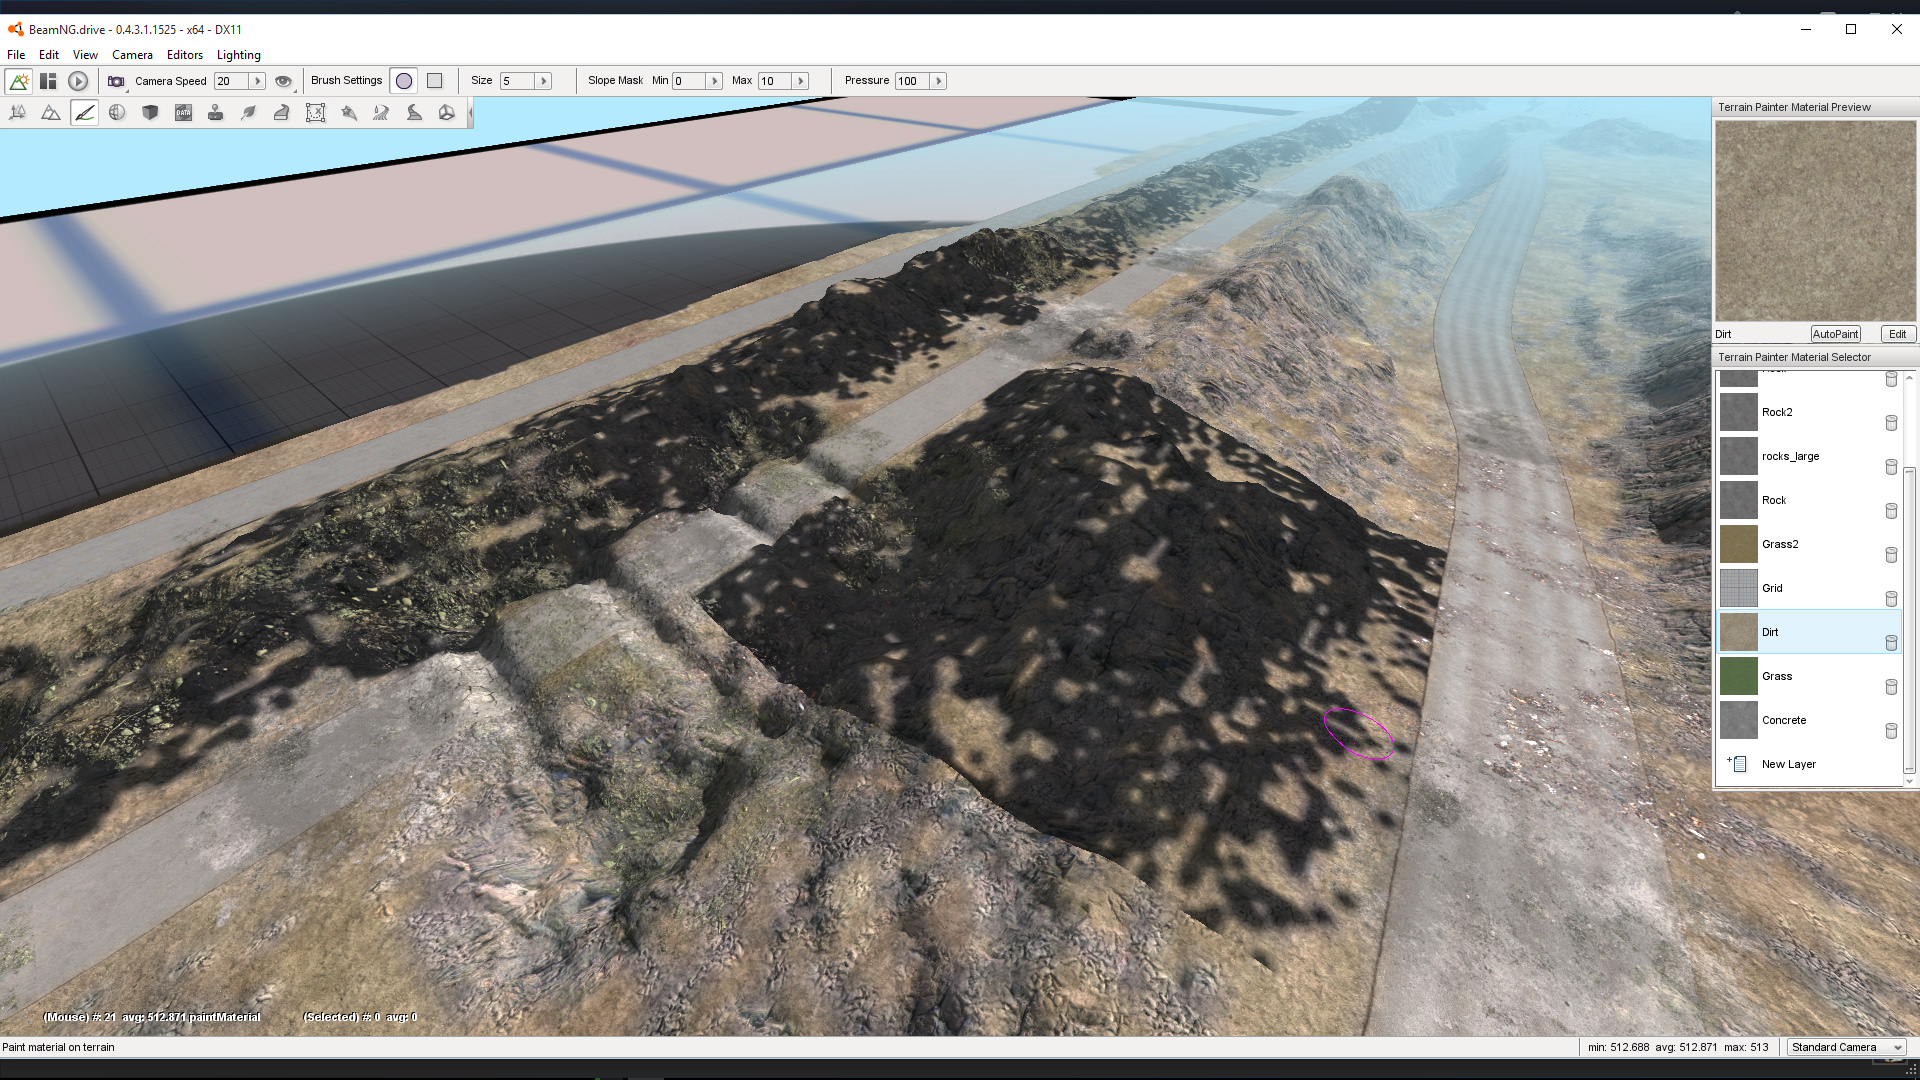Select the circular brush shape
This screenshot has height=1080, width=1920.
[x=404, y=81]
